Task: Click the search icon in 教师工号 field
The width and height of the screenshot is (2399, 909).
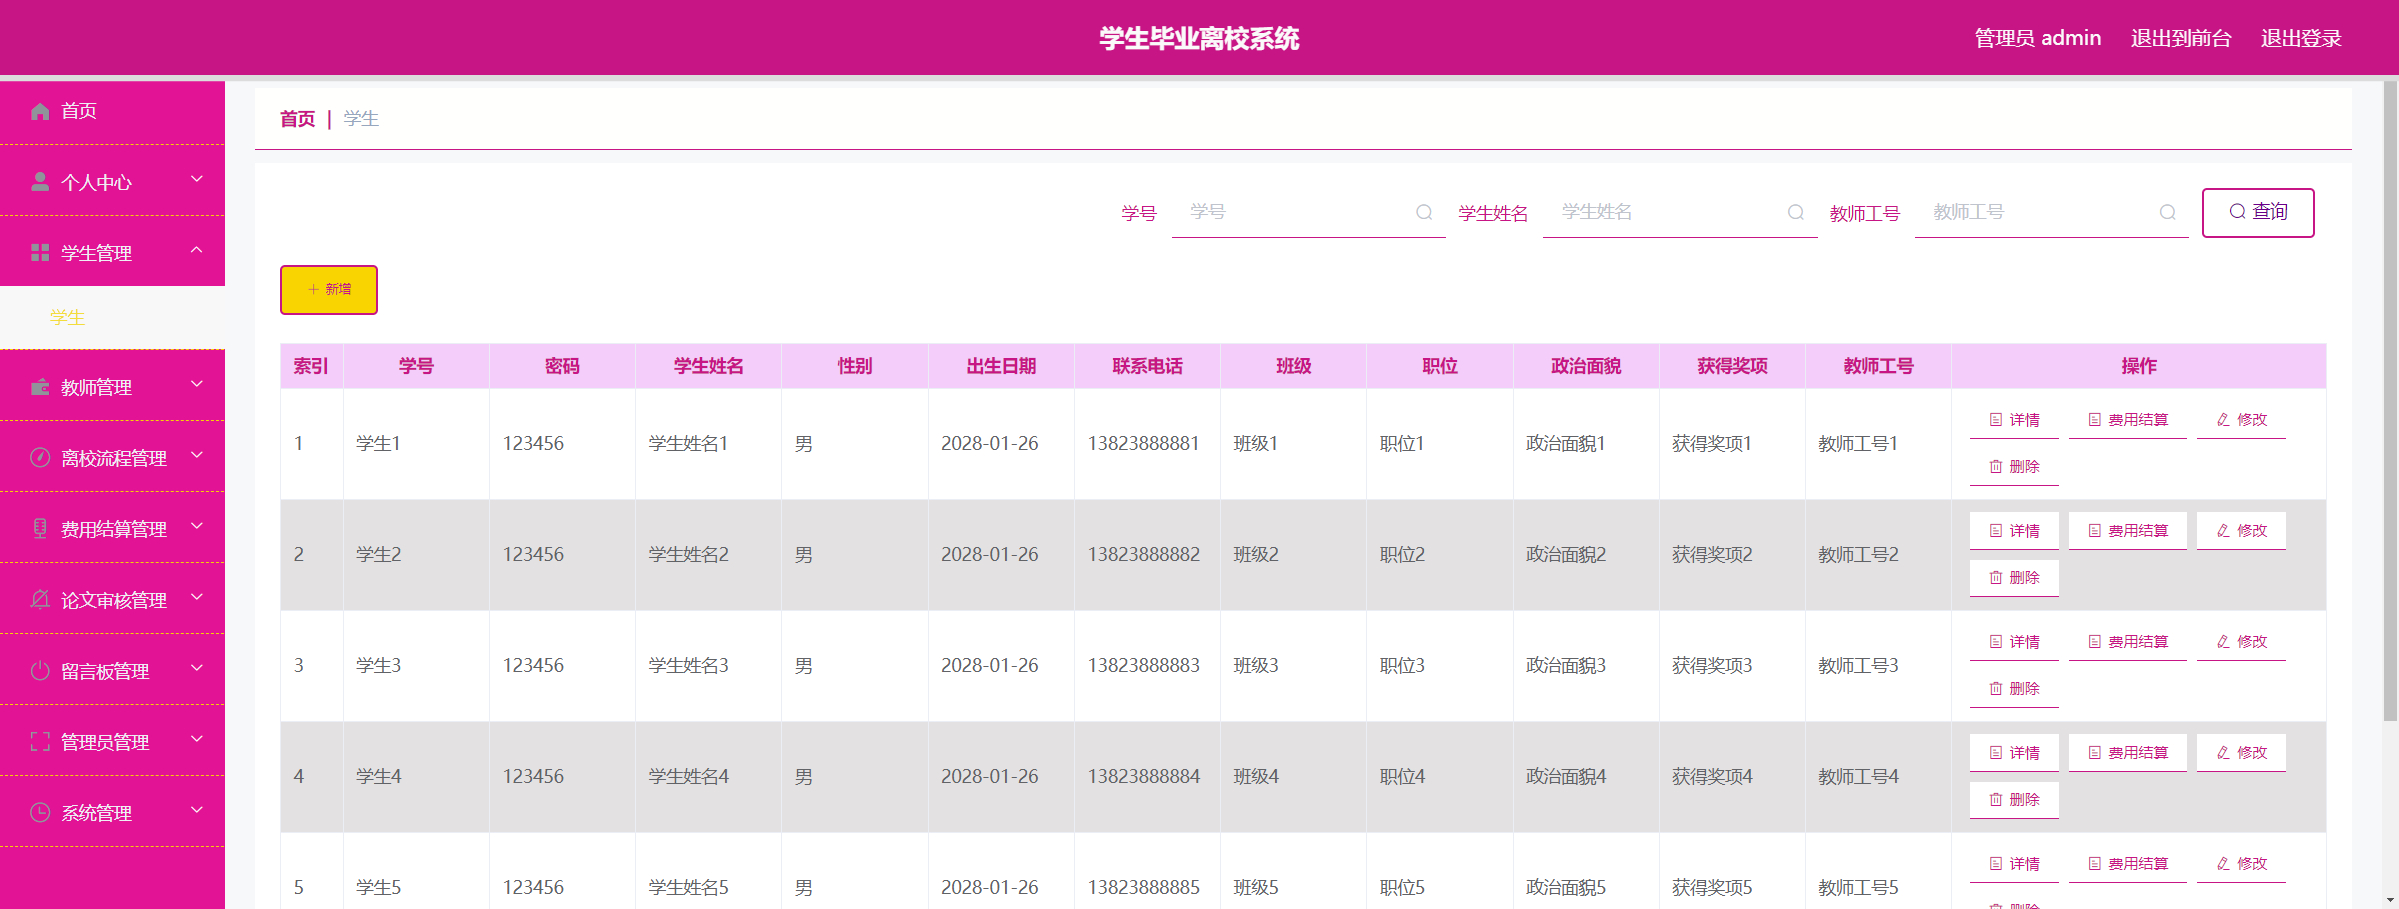Action: 2167,212
